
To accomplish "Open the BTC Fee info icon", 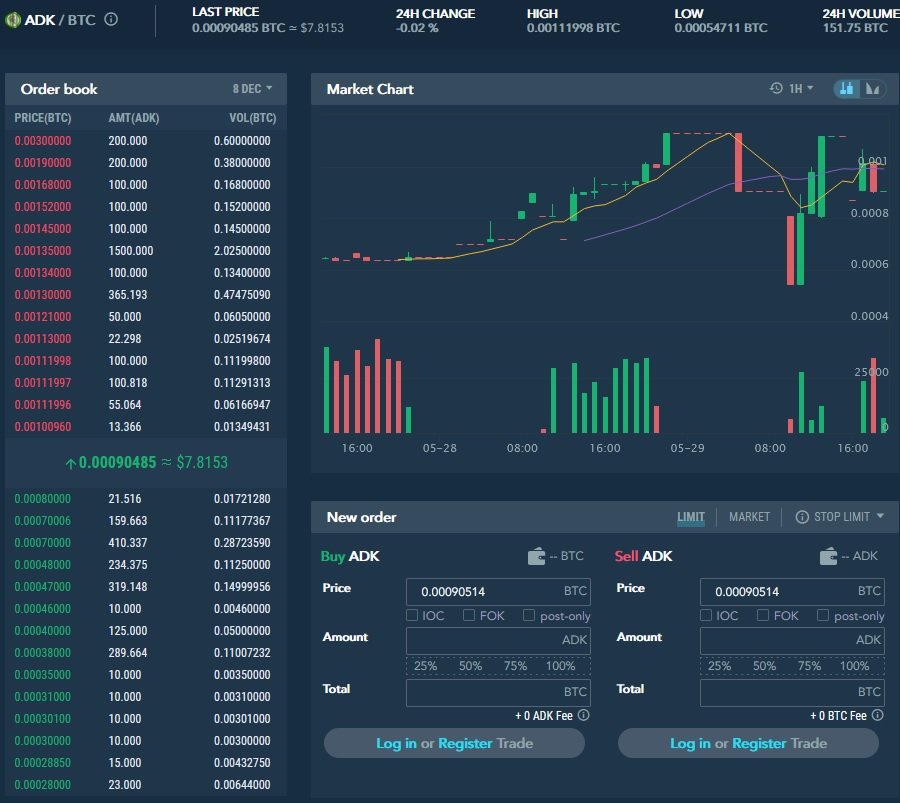I will (878, 715).
